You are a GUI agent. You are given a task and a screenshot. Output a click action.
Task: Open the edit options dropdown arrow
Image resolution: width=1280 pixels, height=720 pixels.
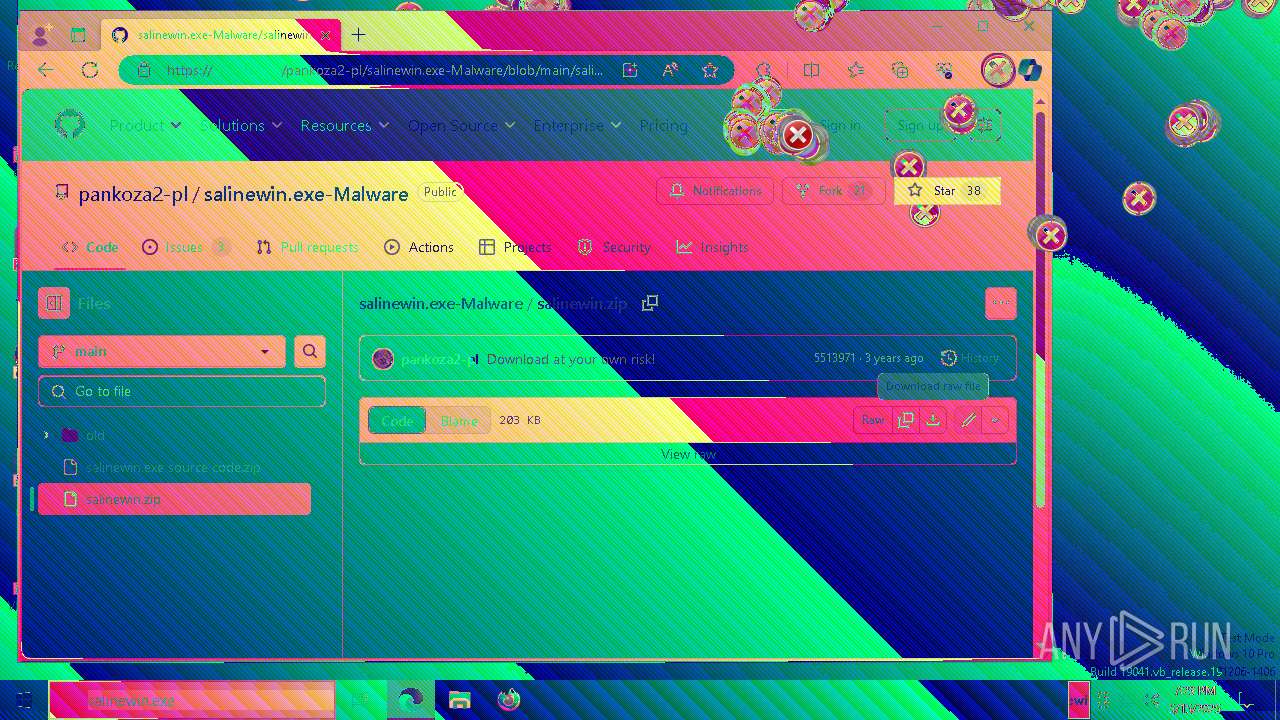point(994,421)
